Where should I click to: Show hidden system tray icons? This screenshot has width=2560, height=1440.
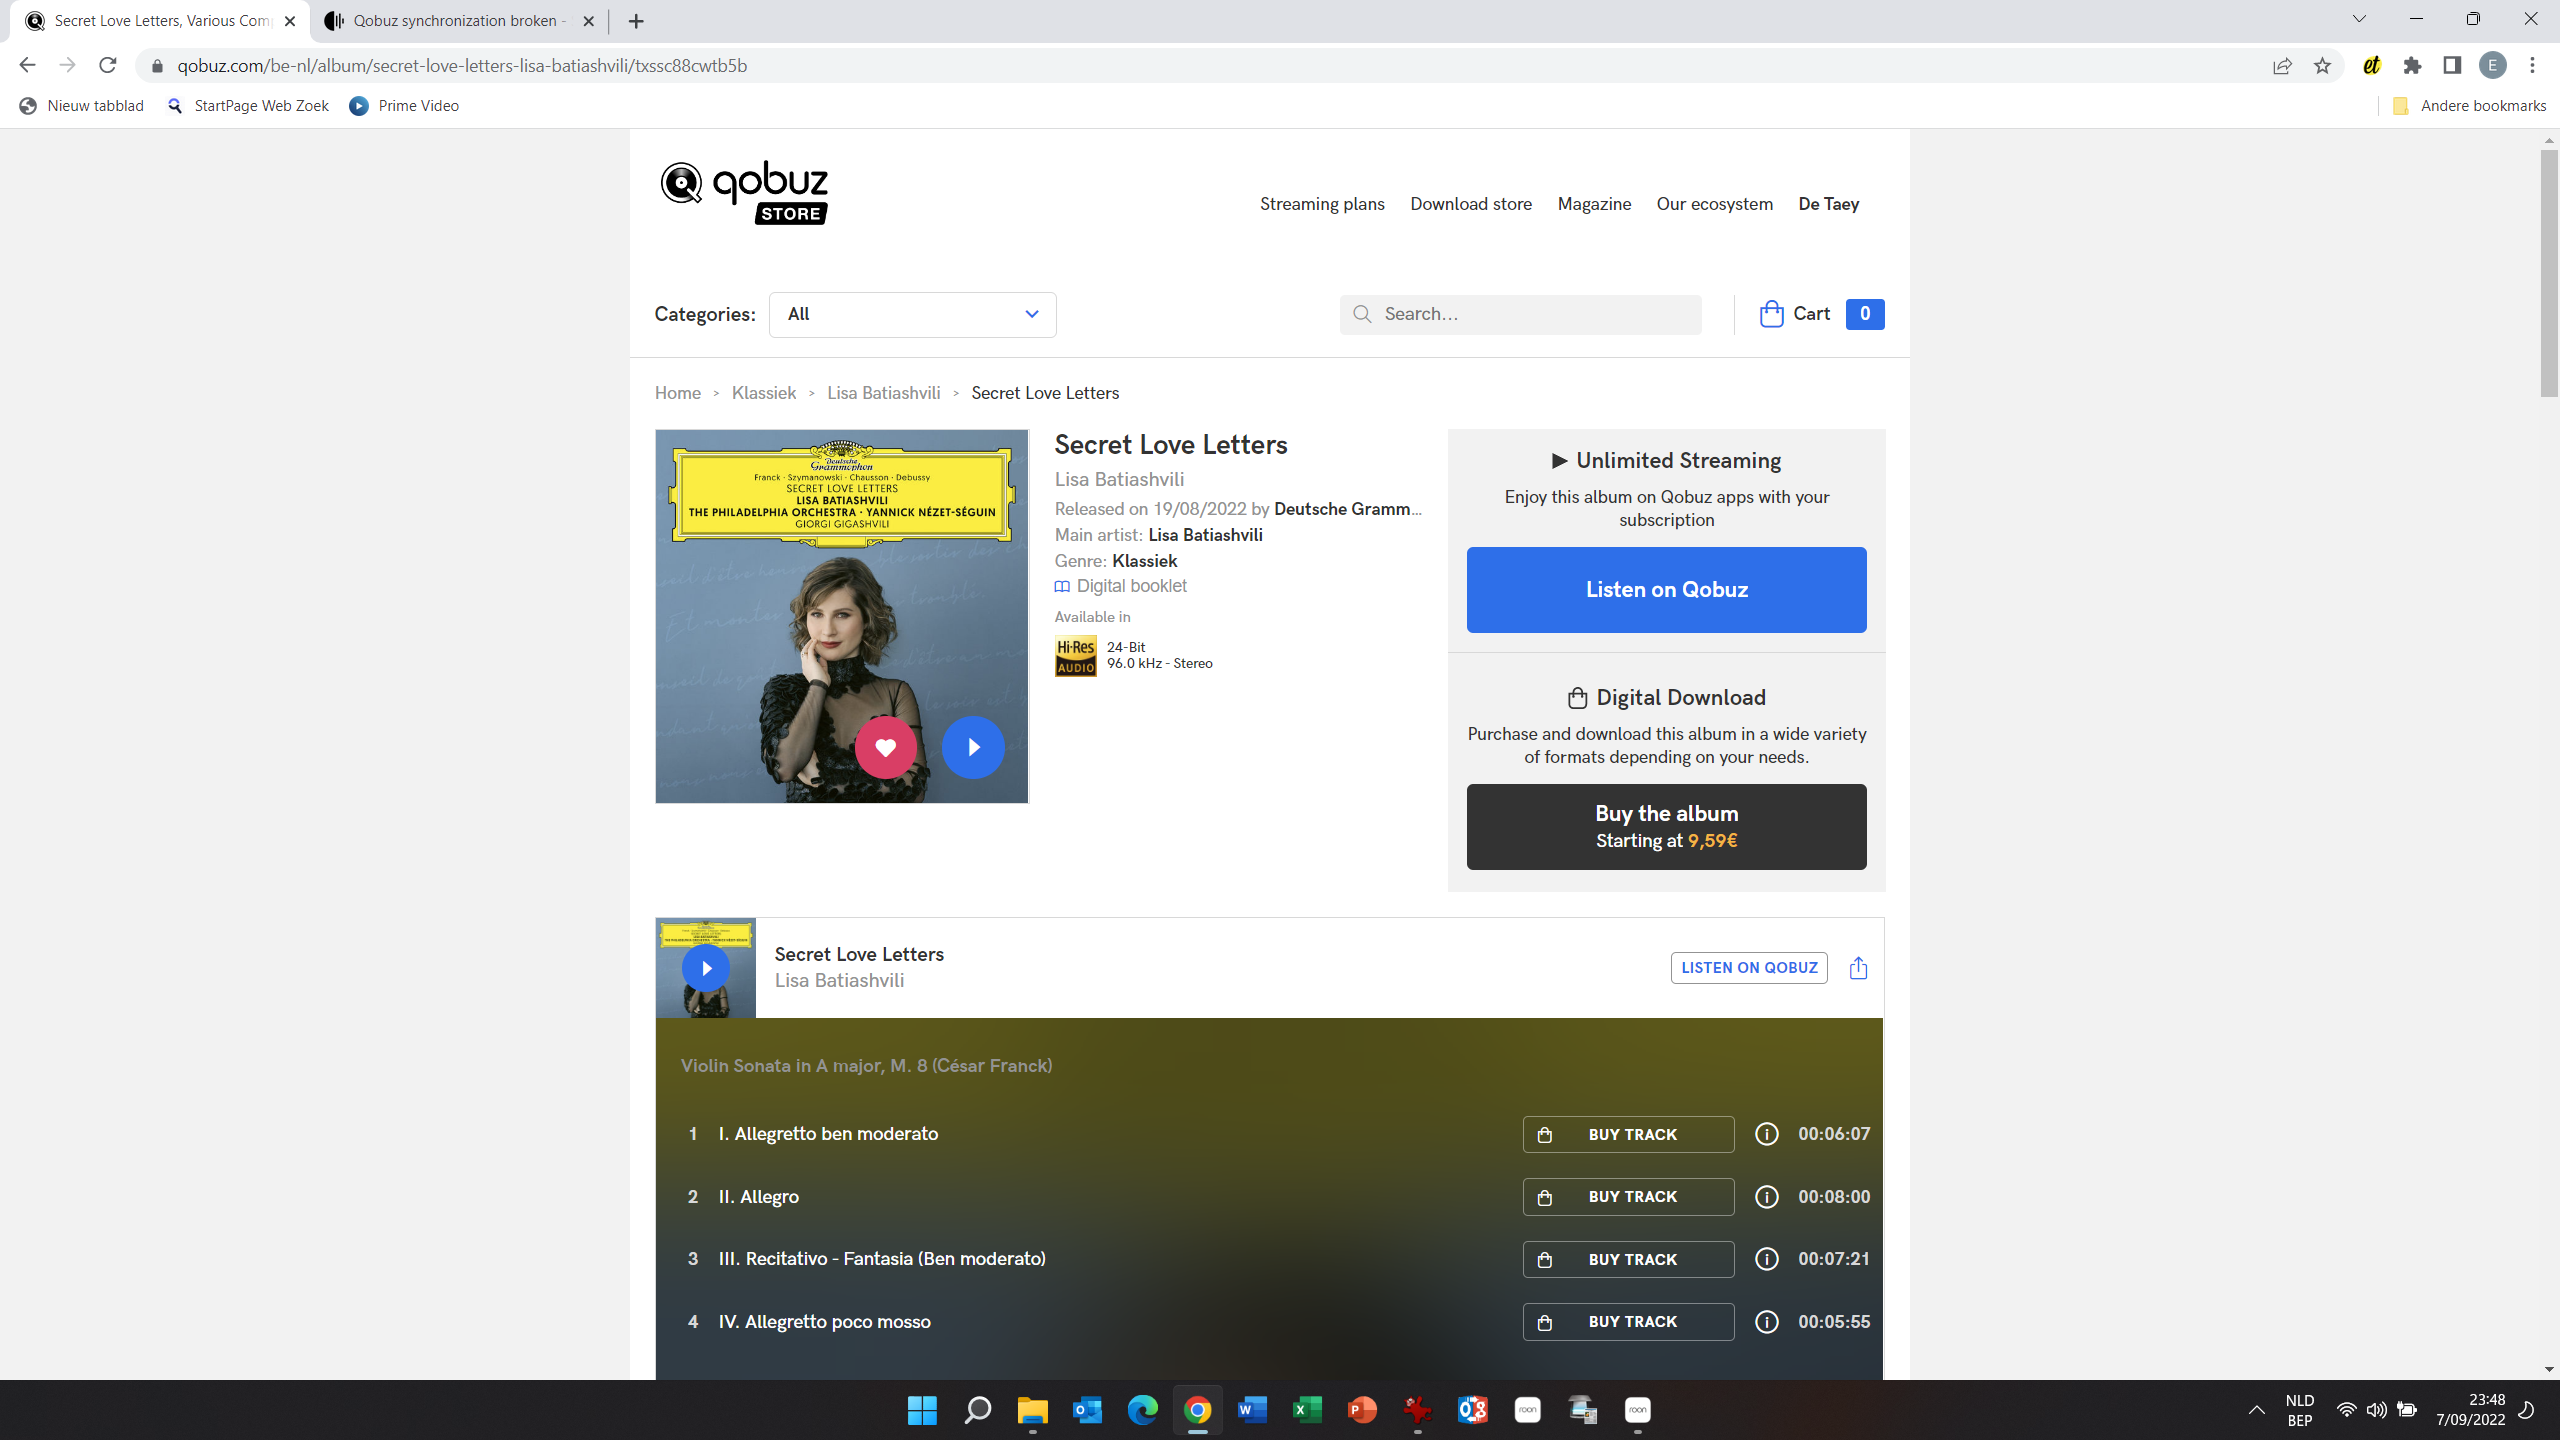[2256, 1410]
